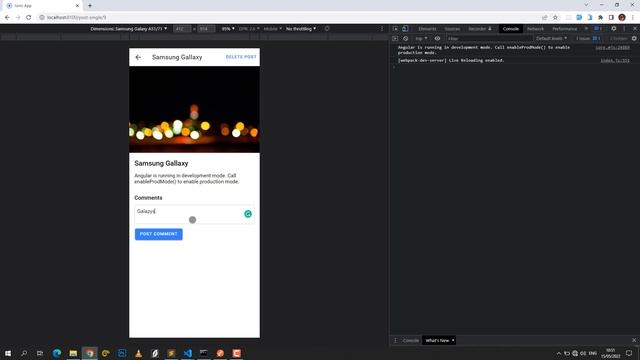Open Windows taskbar search
Image resolution: width=640 pixels, height=360 pixels.
24,353
